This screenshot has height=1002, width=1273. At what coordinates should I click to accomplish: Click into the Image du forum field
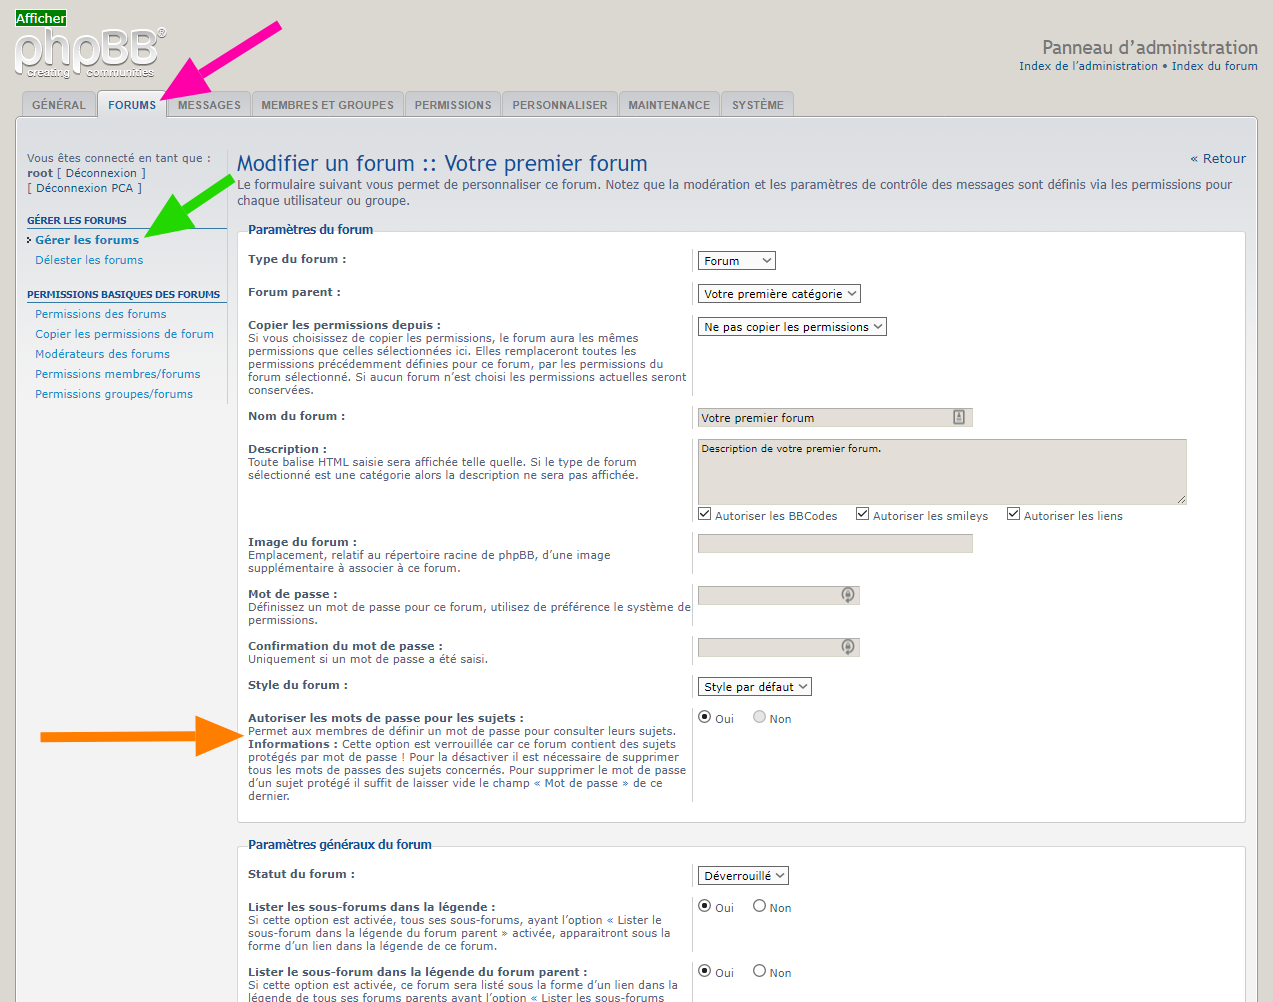pos(834,543)
